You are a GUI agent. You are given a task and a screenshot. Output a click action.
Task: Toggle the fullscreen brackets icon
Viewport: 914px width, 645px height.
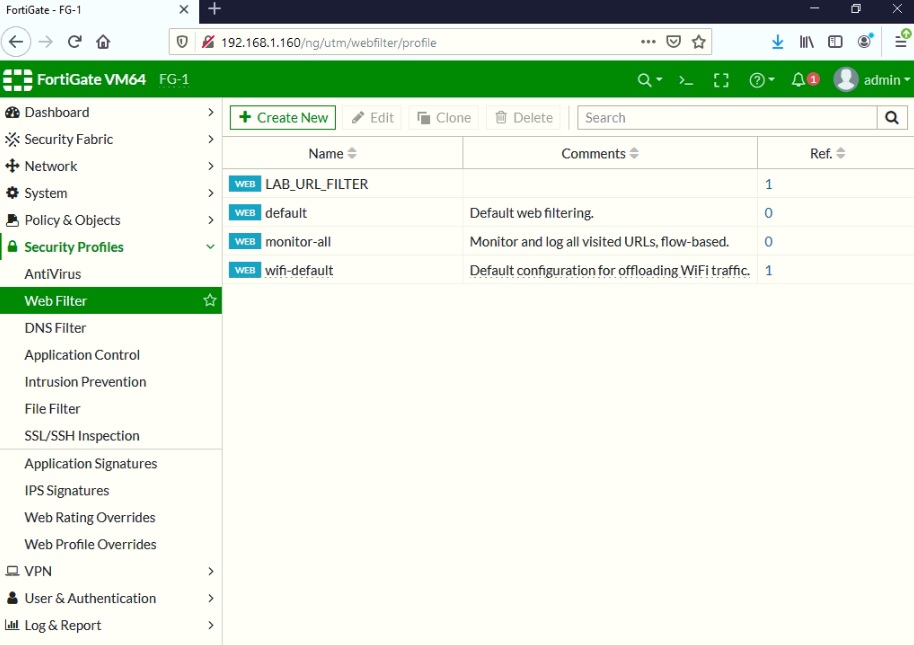[722, 79]
